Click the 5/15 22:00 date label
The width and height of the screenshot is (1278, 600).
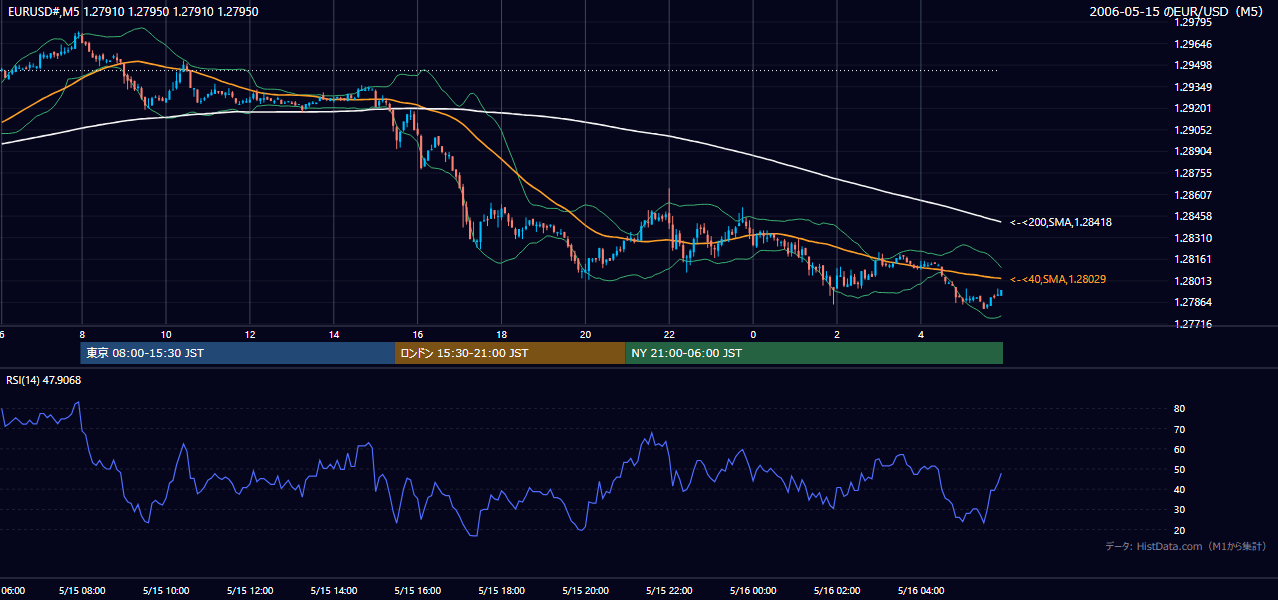[670, 590]
